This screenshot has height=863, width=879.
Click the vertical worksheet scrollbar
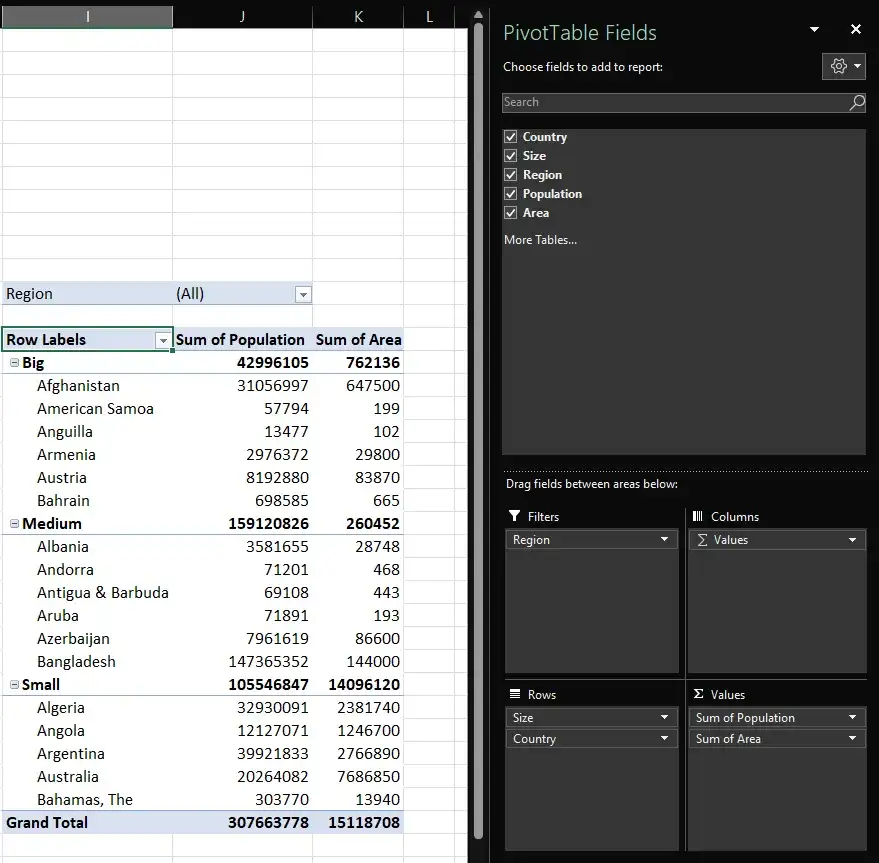click(478, 430)
